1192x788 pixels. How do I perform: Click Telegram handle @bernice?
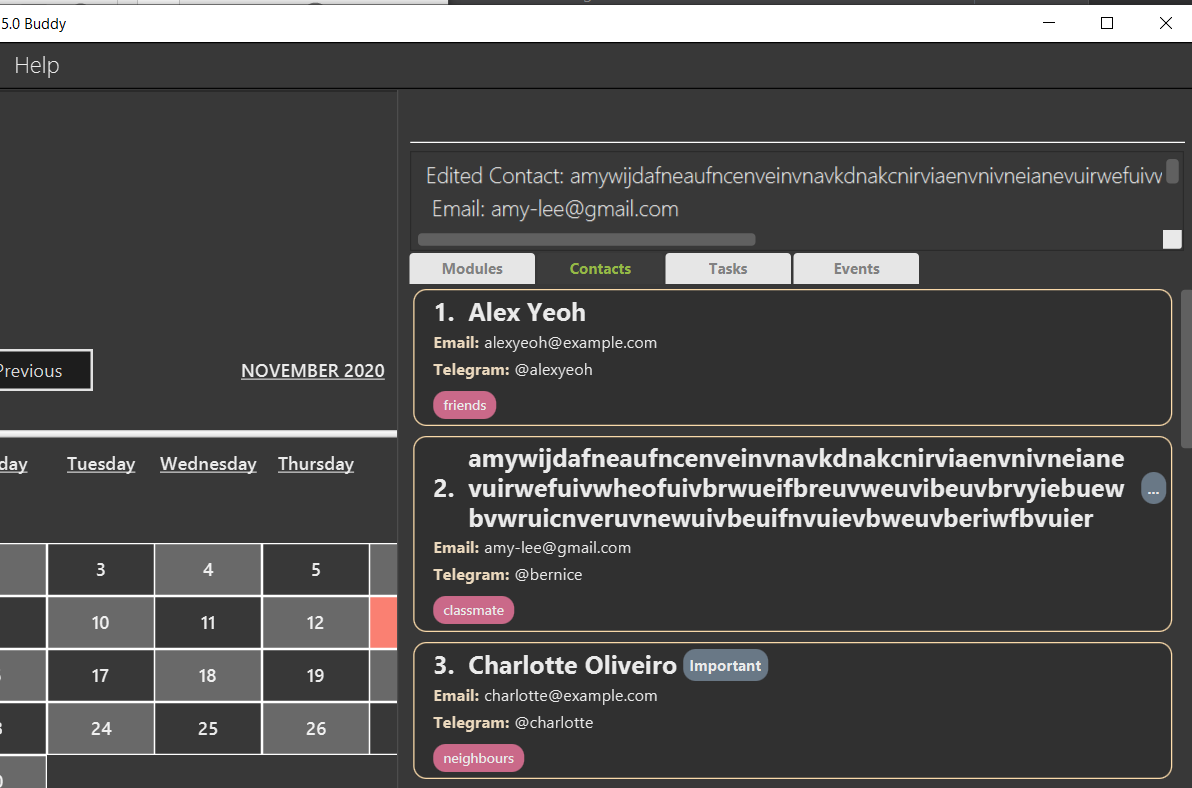click(548, 575)
